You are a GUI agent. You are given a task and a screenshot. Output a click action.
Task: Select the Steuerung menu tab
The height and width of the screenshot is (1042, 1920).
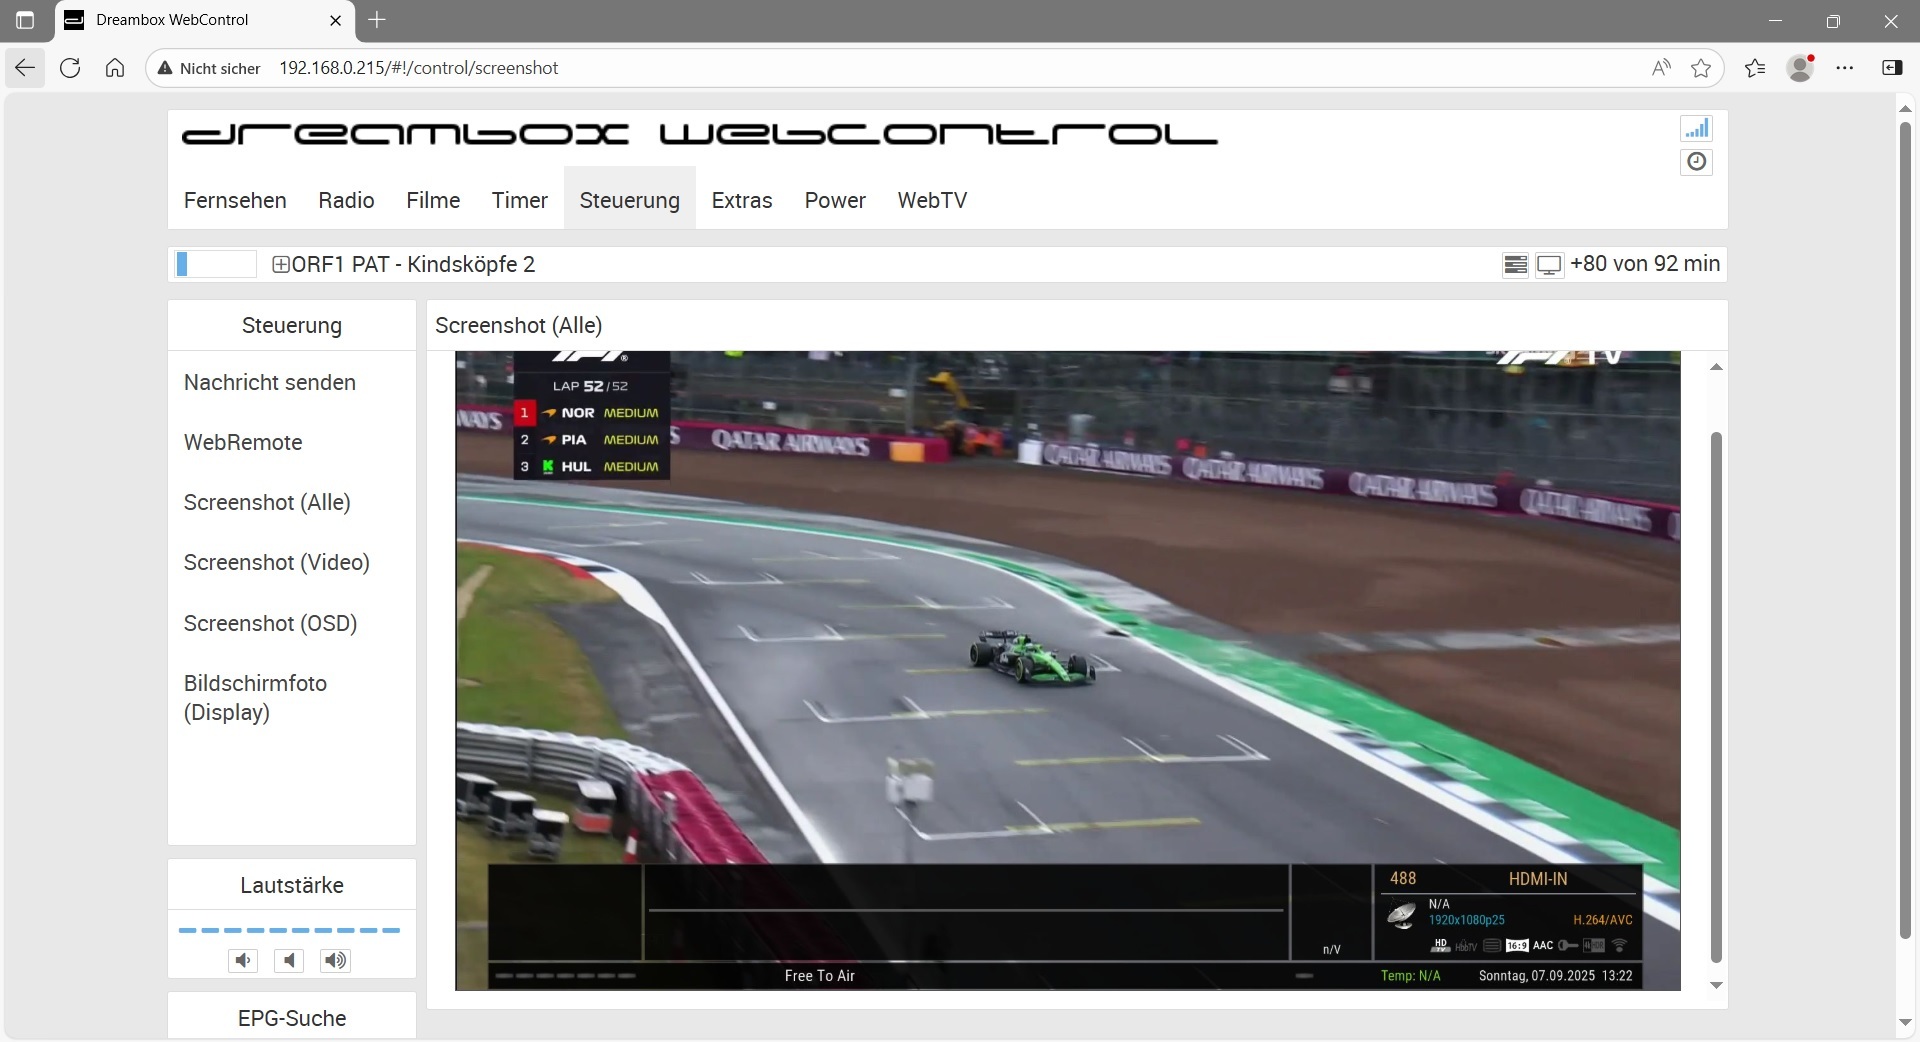click(x=630, y=200)
